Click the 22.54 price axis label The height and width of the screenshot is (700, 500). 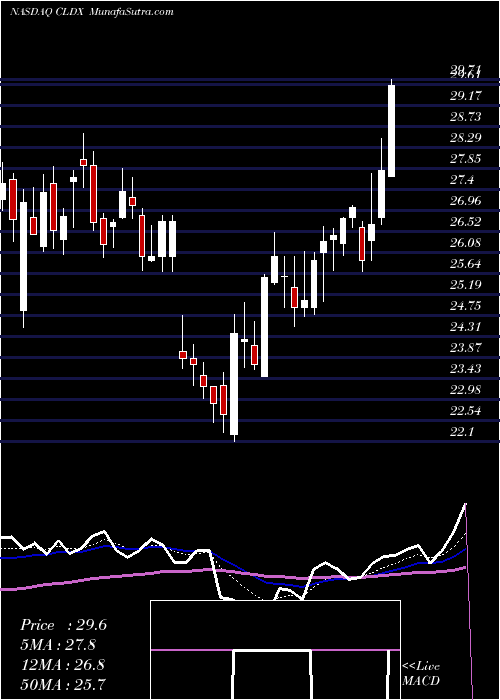[466, 410]
